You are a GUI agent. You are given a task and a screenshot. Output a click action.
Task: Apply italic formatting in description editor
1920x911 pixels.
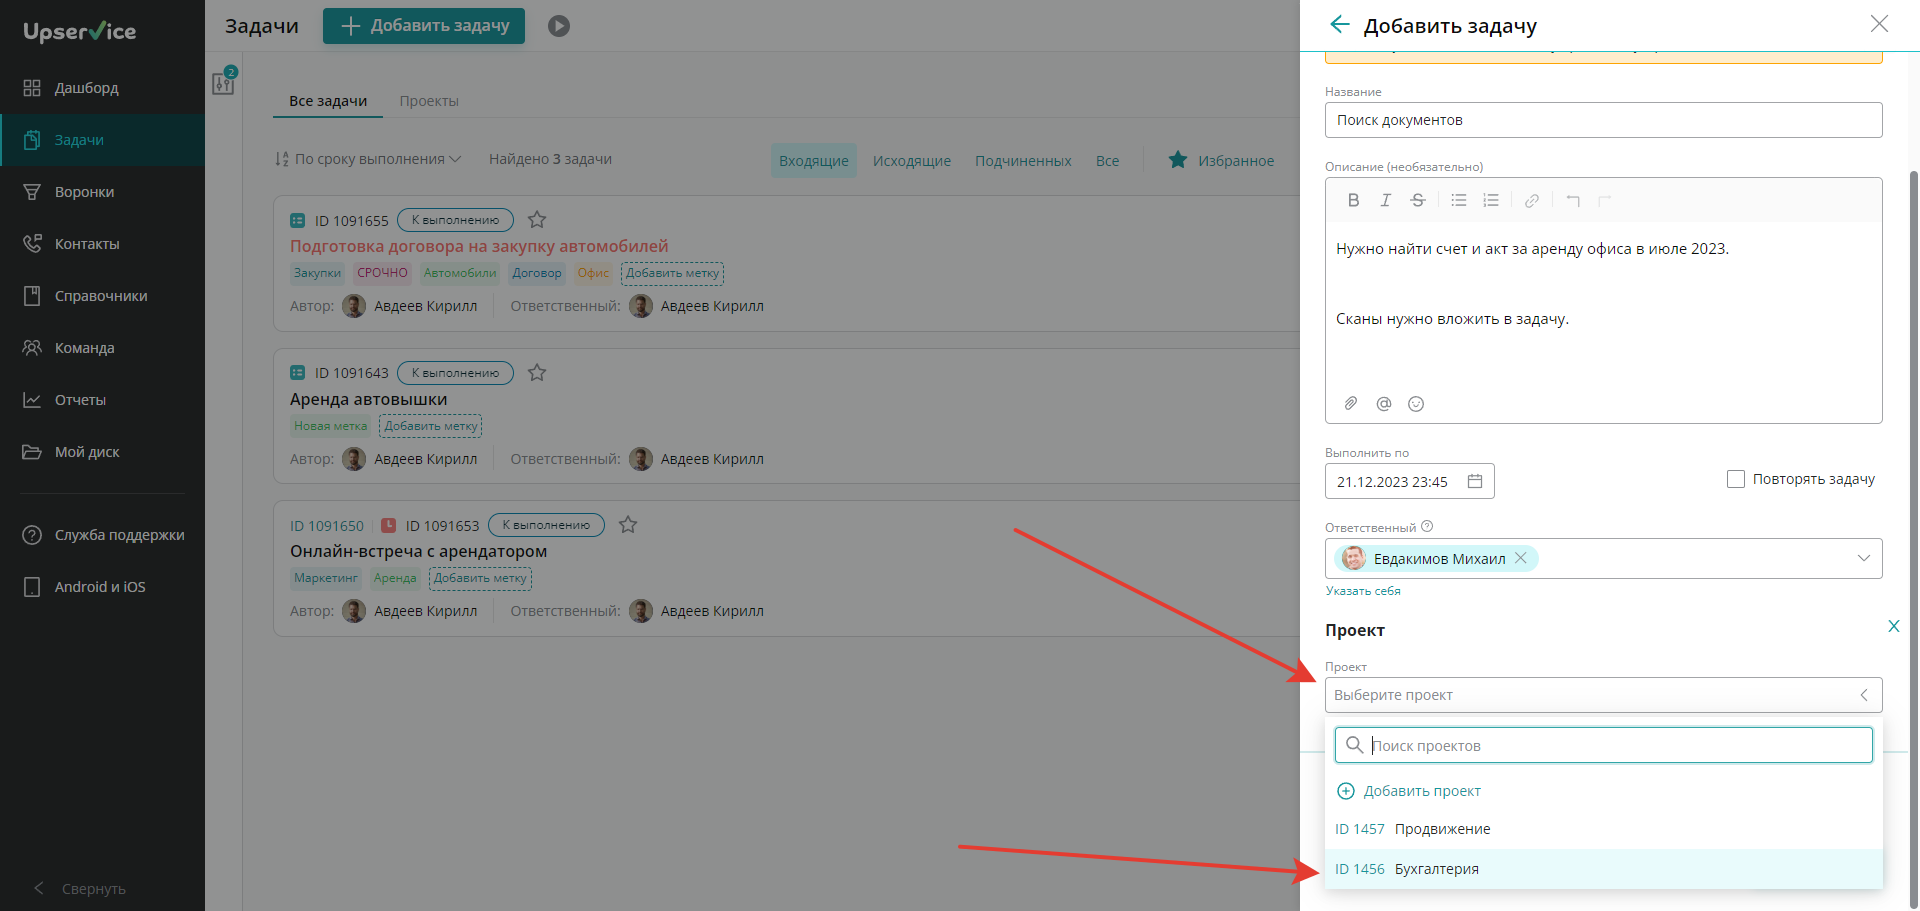click(1385, 200)
